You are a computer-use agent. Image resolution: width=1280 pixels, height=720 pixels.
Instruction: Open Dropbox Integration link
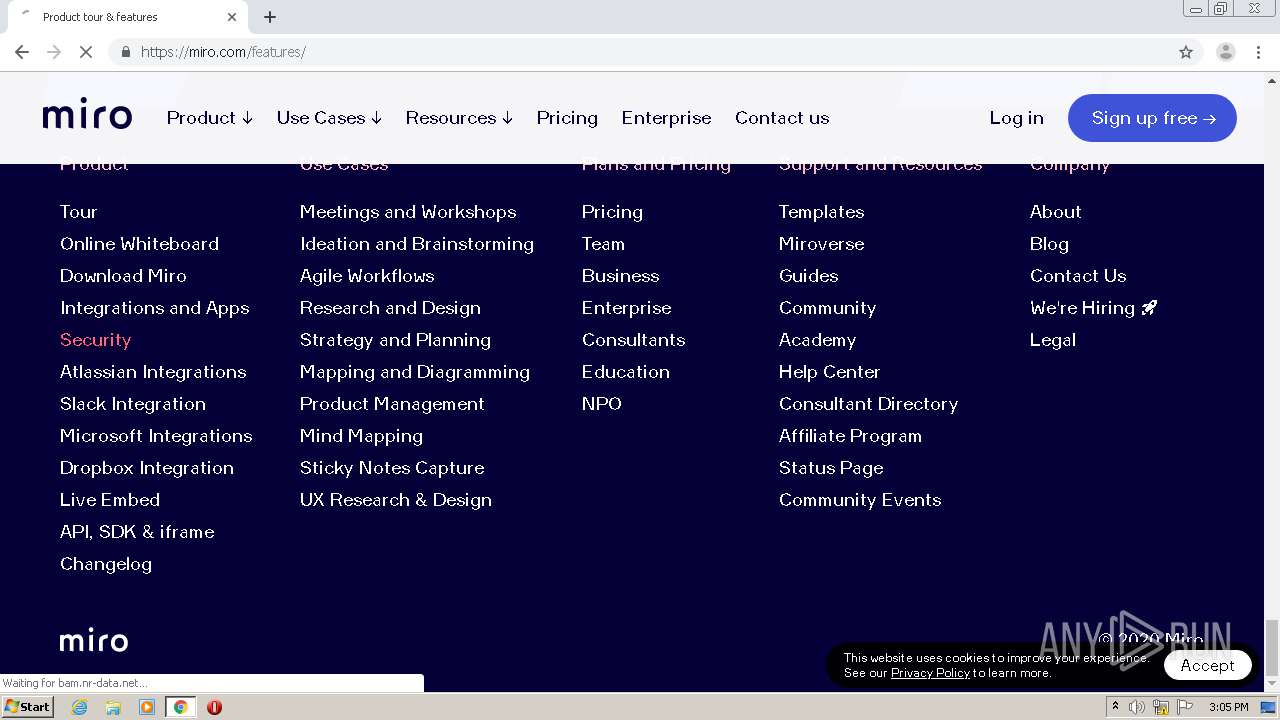tap(147, 468)
